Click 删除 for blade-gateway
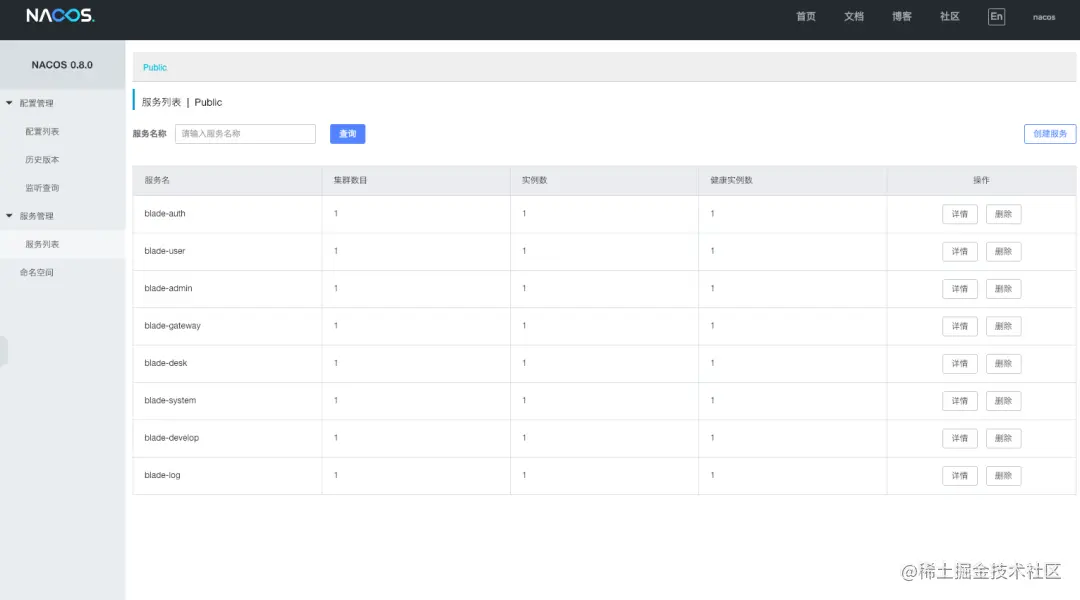The height and width of the screenshot is (600, 1080). [x=1003, y=326]
